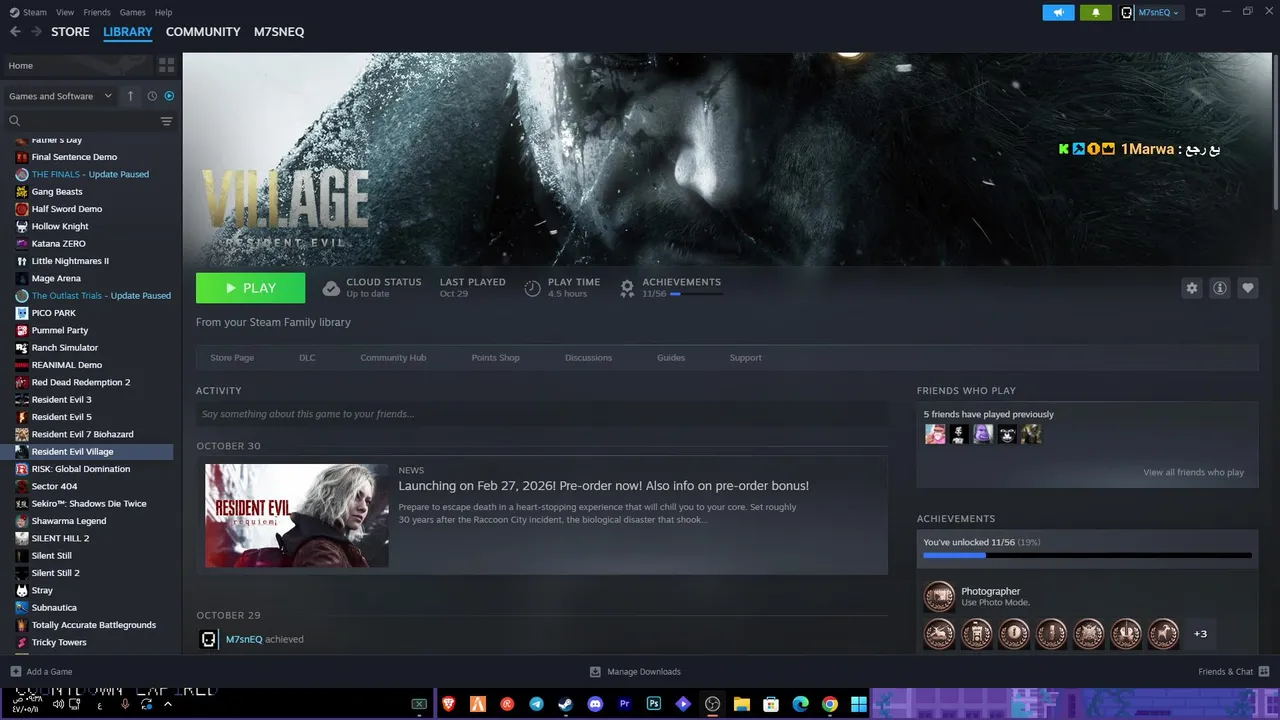The width and height of the screenshot is (1280, 720).
Task: Open the View menu
Action: tap(65, 12)
